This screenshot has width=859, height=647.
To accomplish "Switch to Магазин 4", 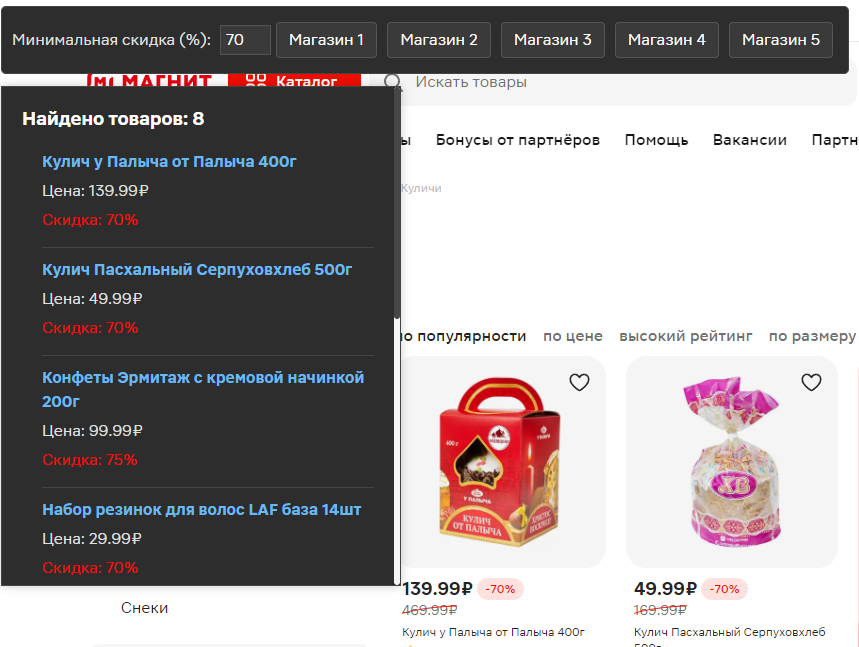I will click(x=667, y=40).
